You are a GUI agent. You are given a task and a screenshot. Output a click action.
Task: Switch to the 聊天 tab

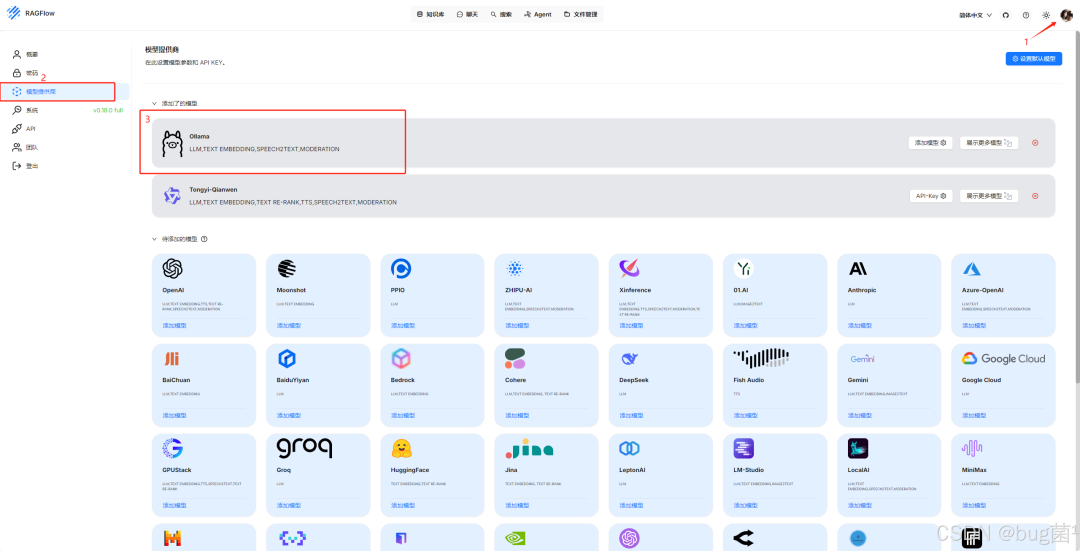click(x=468, y=14)
